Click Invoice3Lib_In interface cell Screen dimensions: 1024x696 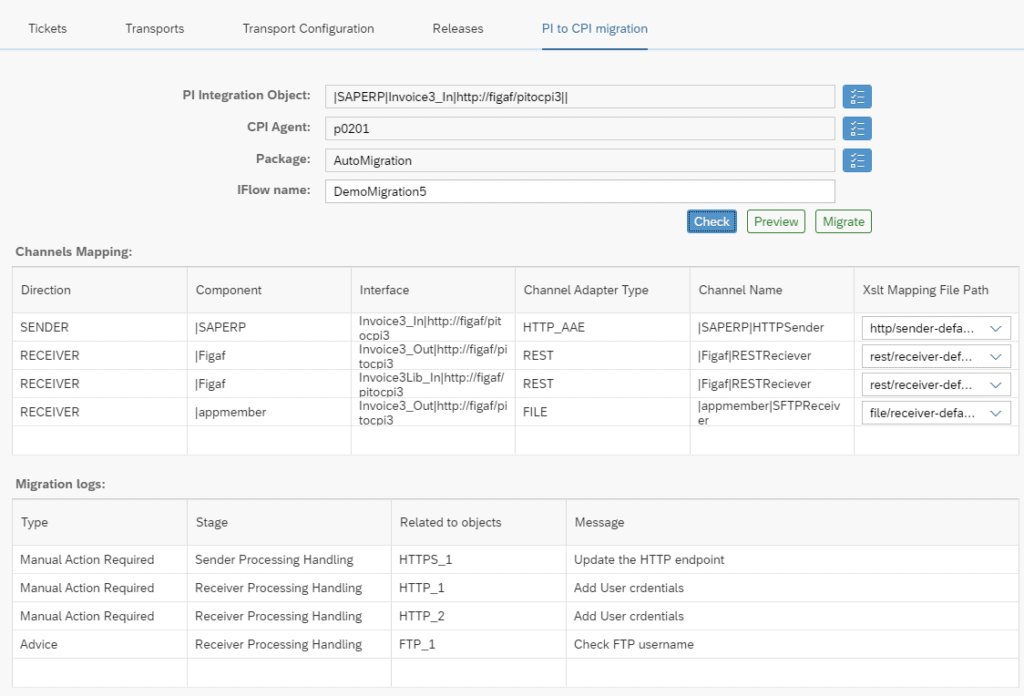pyautogui.click(x=432, y=385)
